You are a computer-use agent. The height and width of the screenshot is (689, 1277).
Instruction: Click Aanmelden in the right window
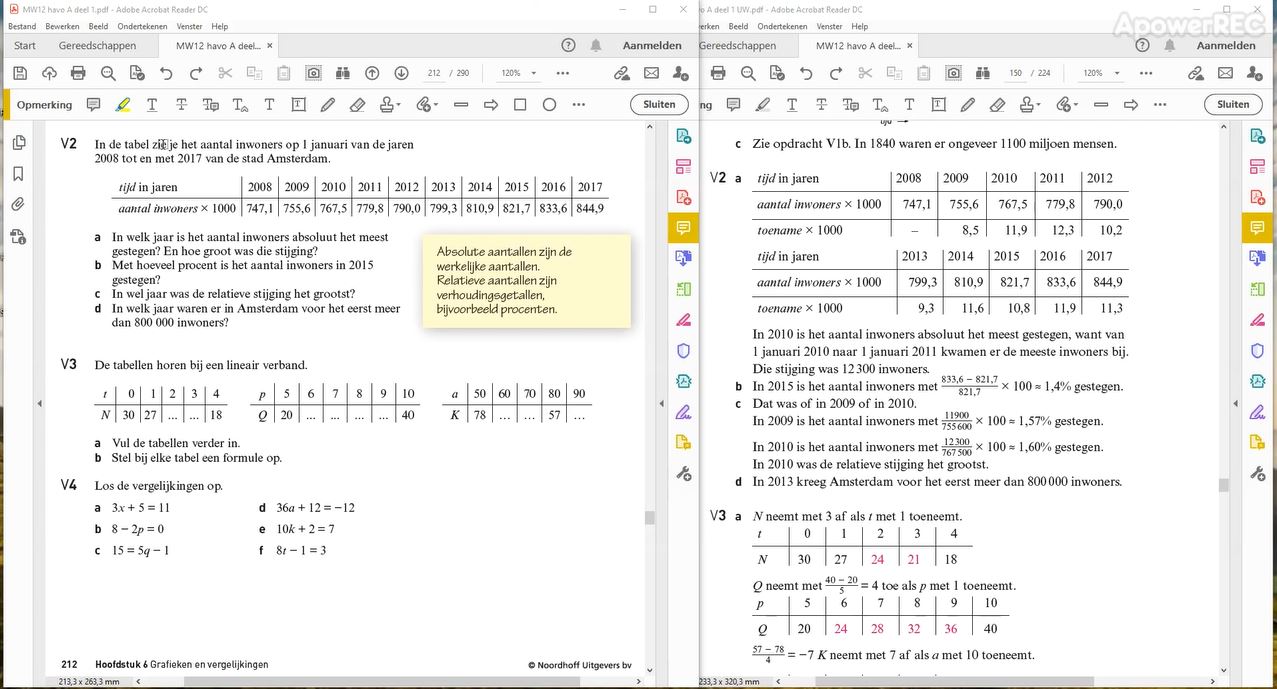point(1226,45)
